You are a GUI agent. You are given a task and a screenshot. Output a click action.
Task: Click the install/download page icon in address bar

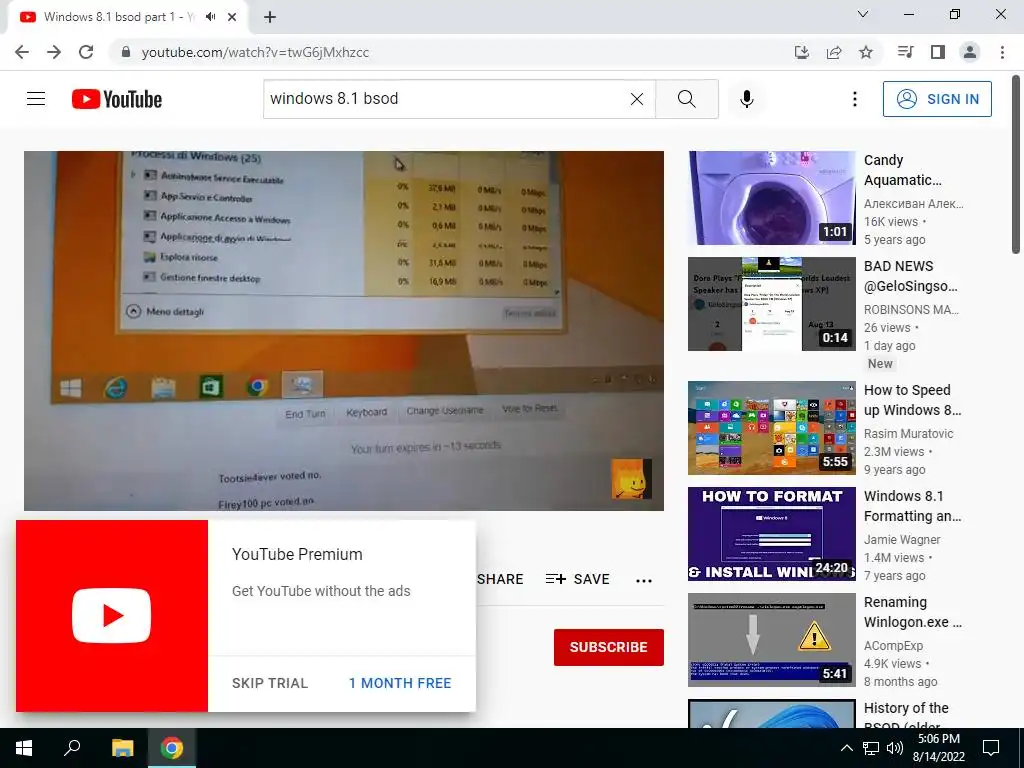coord(801,52)
